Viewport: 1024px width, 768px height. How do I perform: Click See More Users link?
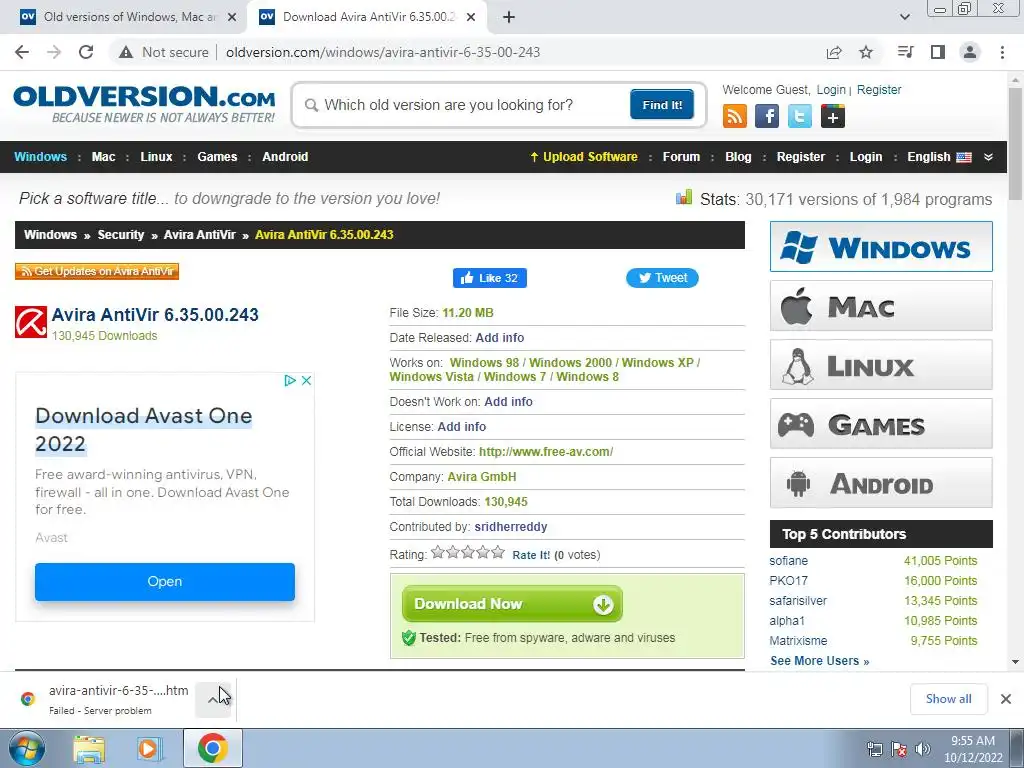pyautogui.click(x=820, y=661)
